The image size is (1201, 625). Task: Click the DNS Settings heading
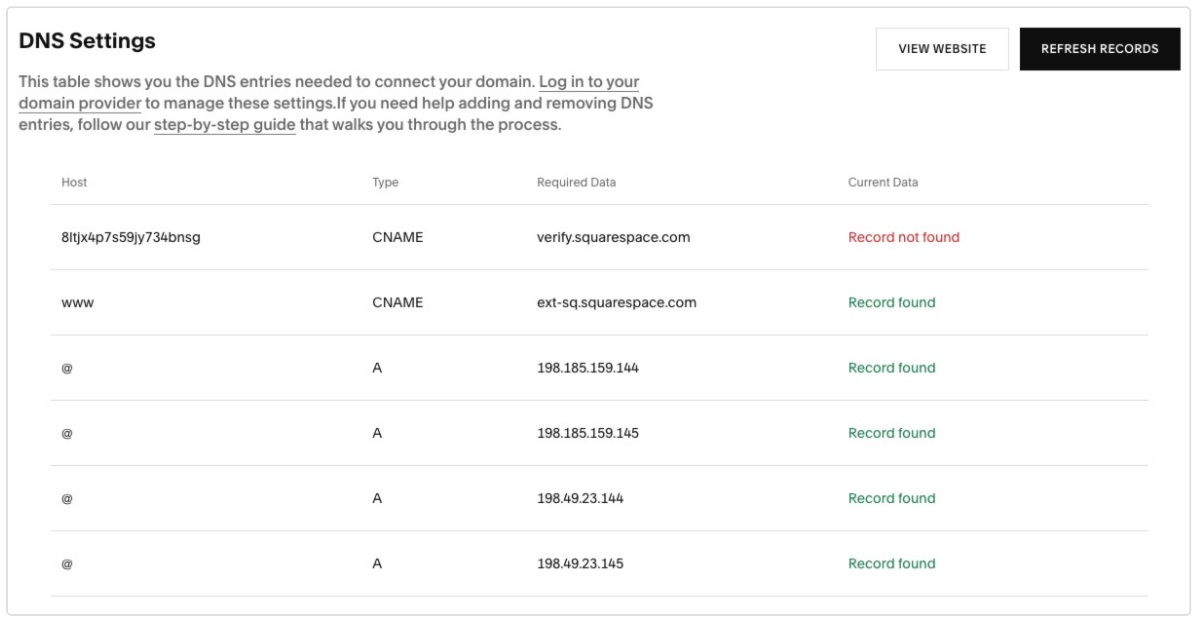[x=87, y=42]
